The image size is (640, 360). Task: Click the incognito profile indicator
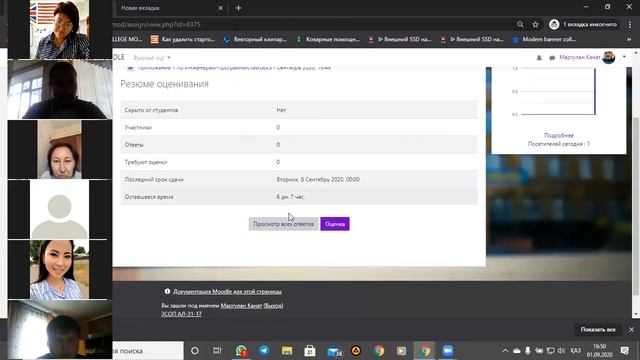coord(583,24)
